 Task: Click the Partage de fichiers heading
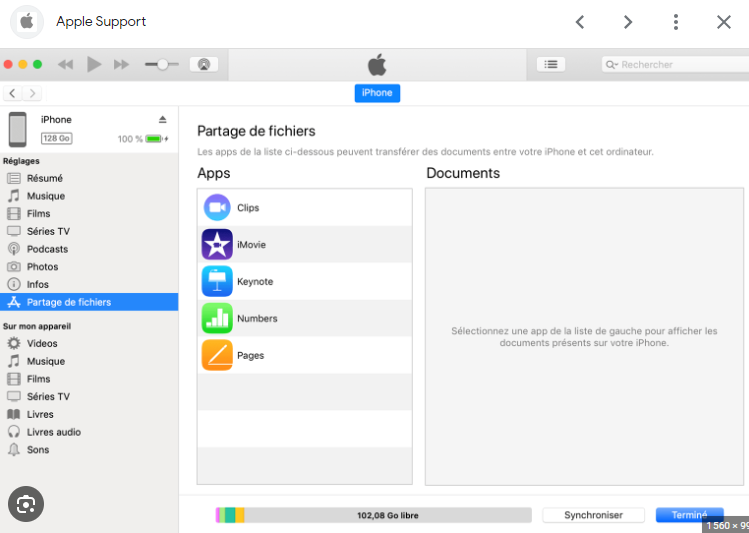(256, 131)
